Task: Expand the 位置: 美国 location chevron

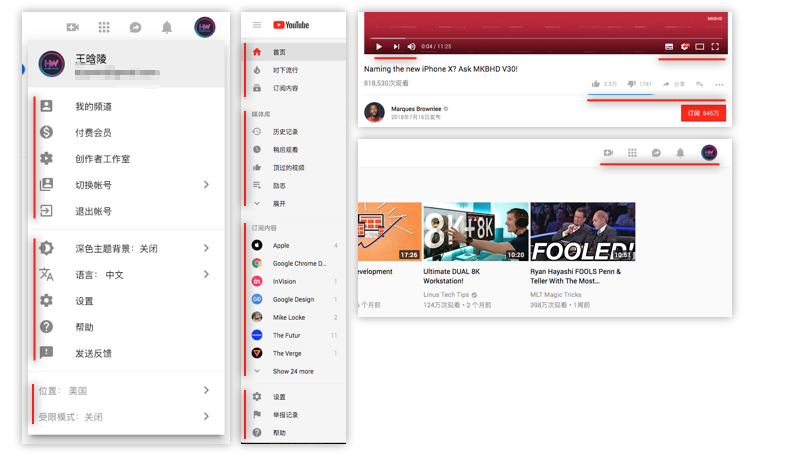Action: click(x=206, y=390)
